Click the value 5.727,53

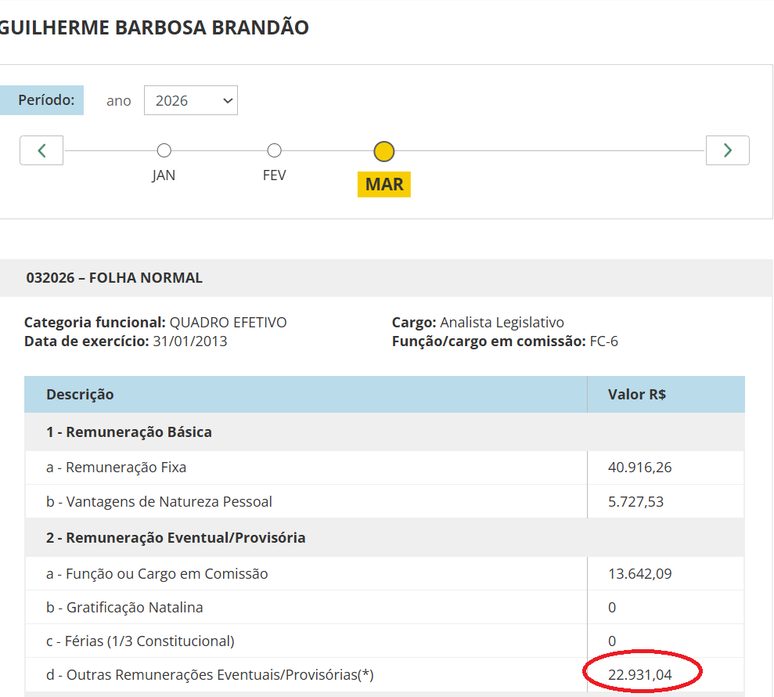tap(636, 502)
